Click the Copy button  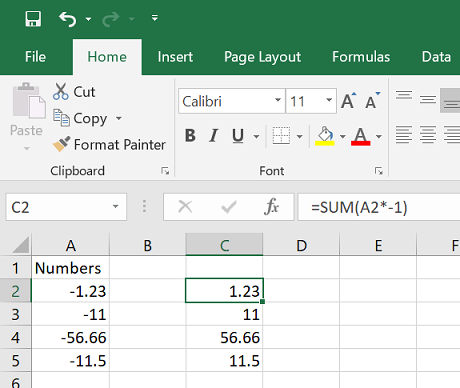pos(80,118)
